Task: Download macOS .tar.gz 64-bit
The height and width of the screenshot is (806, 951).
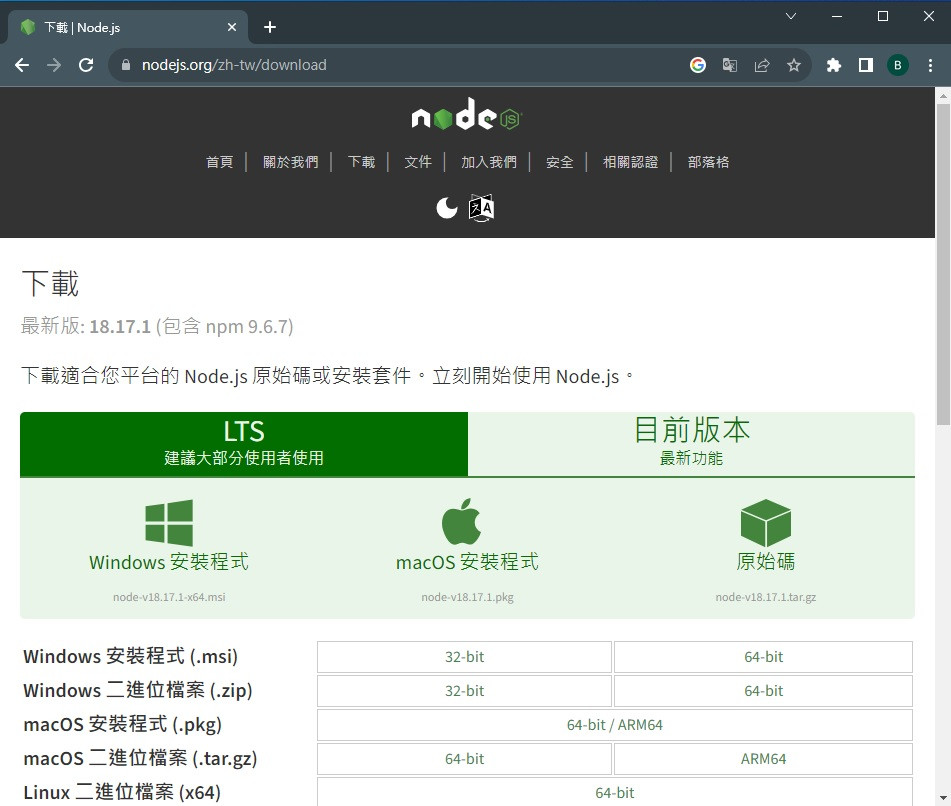Action: 465,759
